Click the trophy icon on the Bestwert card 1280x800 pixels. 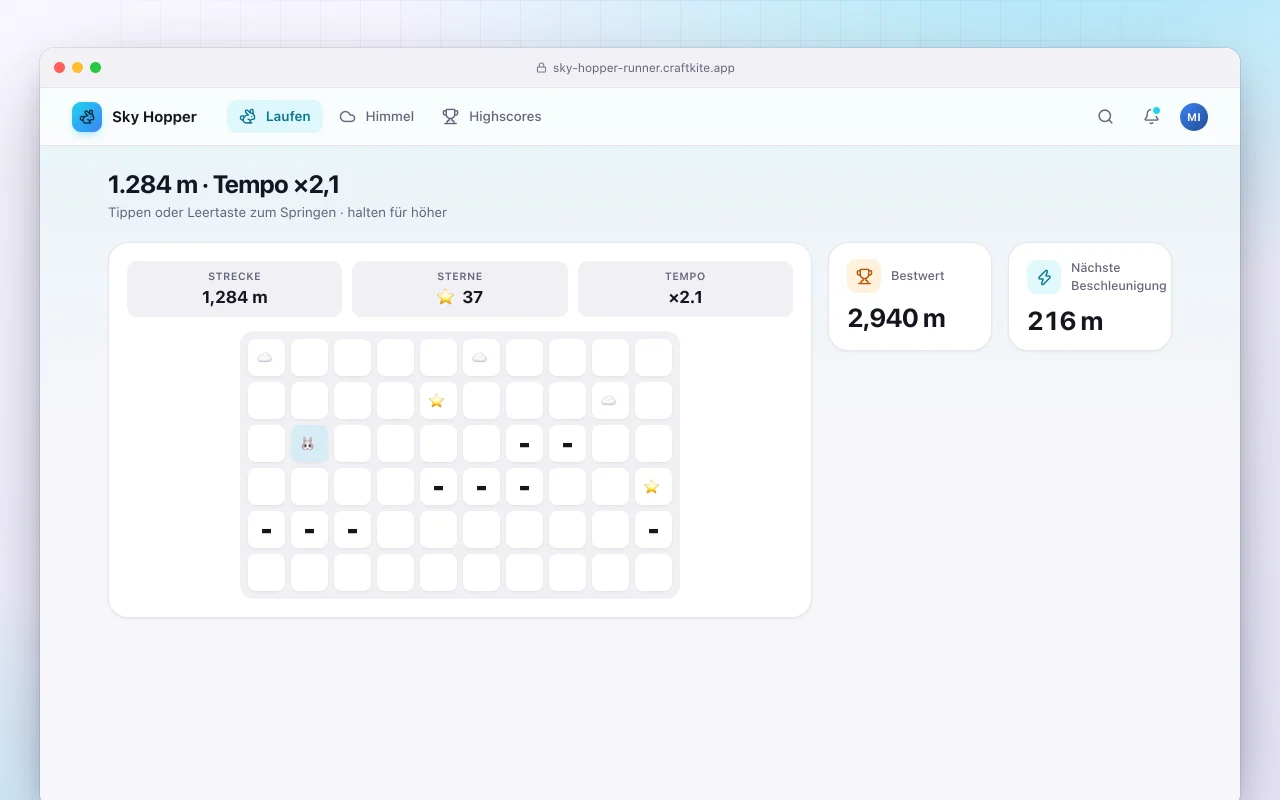[x=864, y=276]
